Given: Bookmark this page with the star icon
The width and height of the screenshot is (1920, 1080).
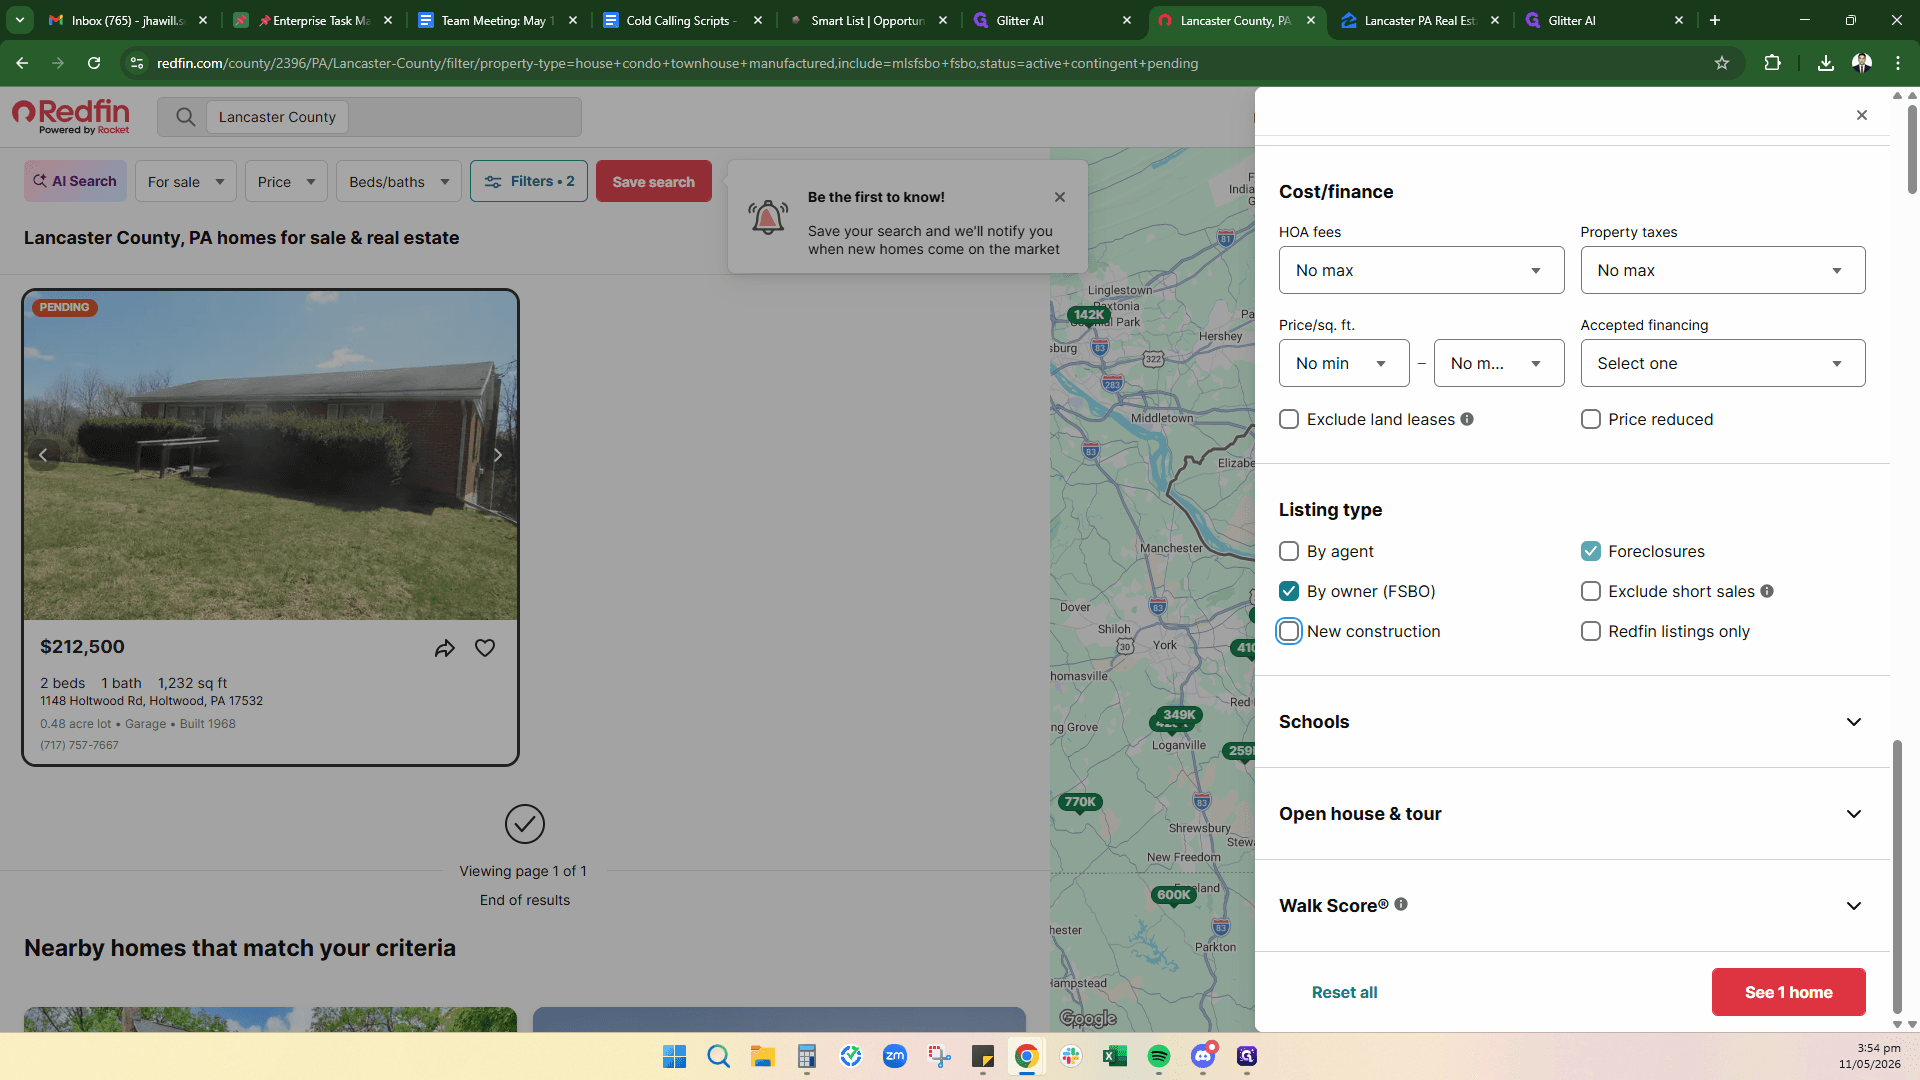Looking at the screenshot, I should (x=1722, y=63).
